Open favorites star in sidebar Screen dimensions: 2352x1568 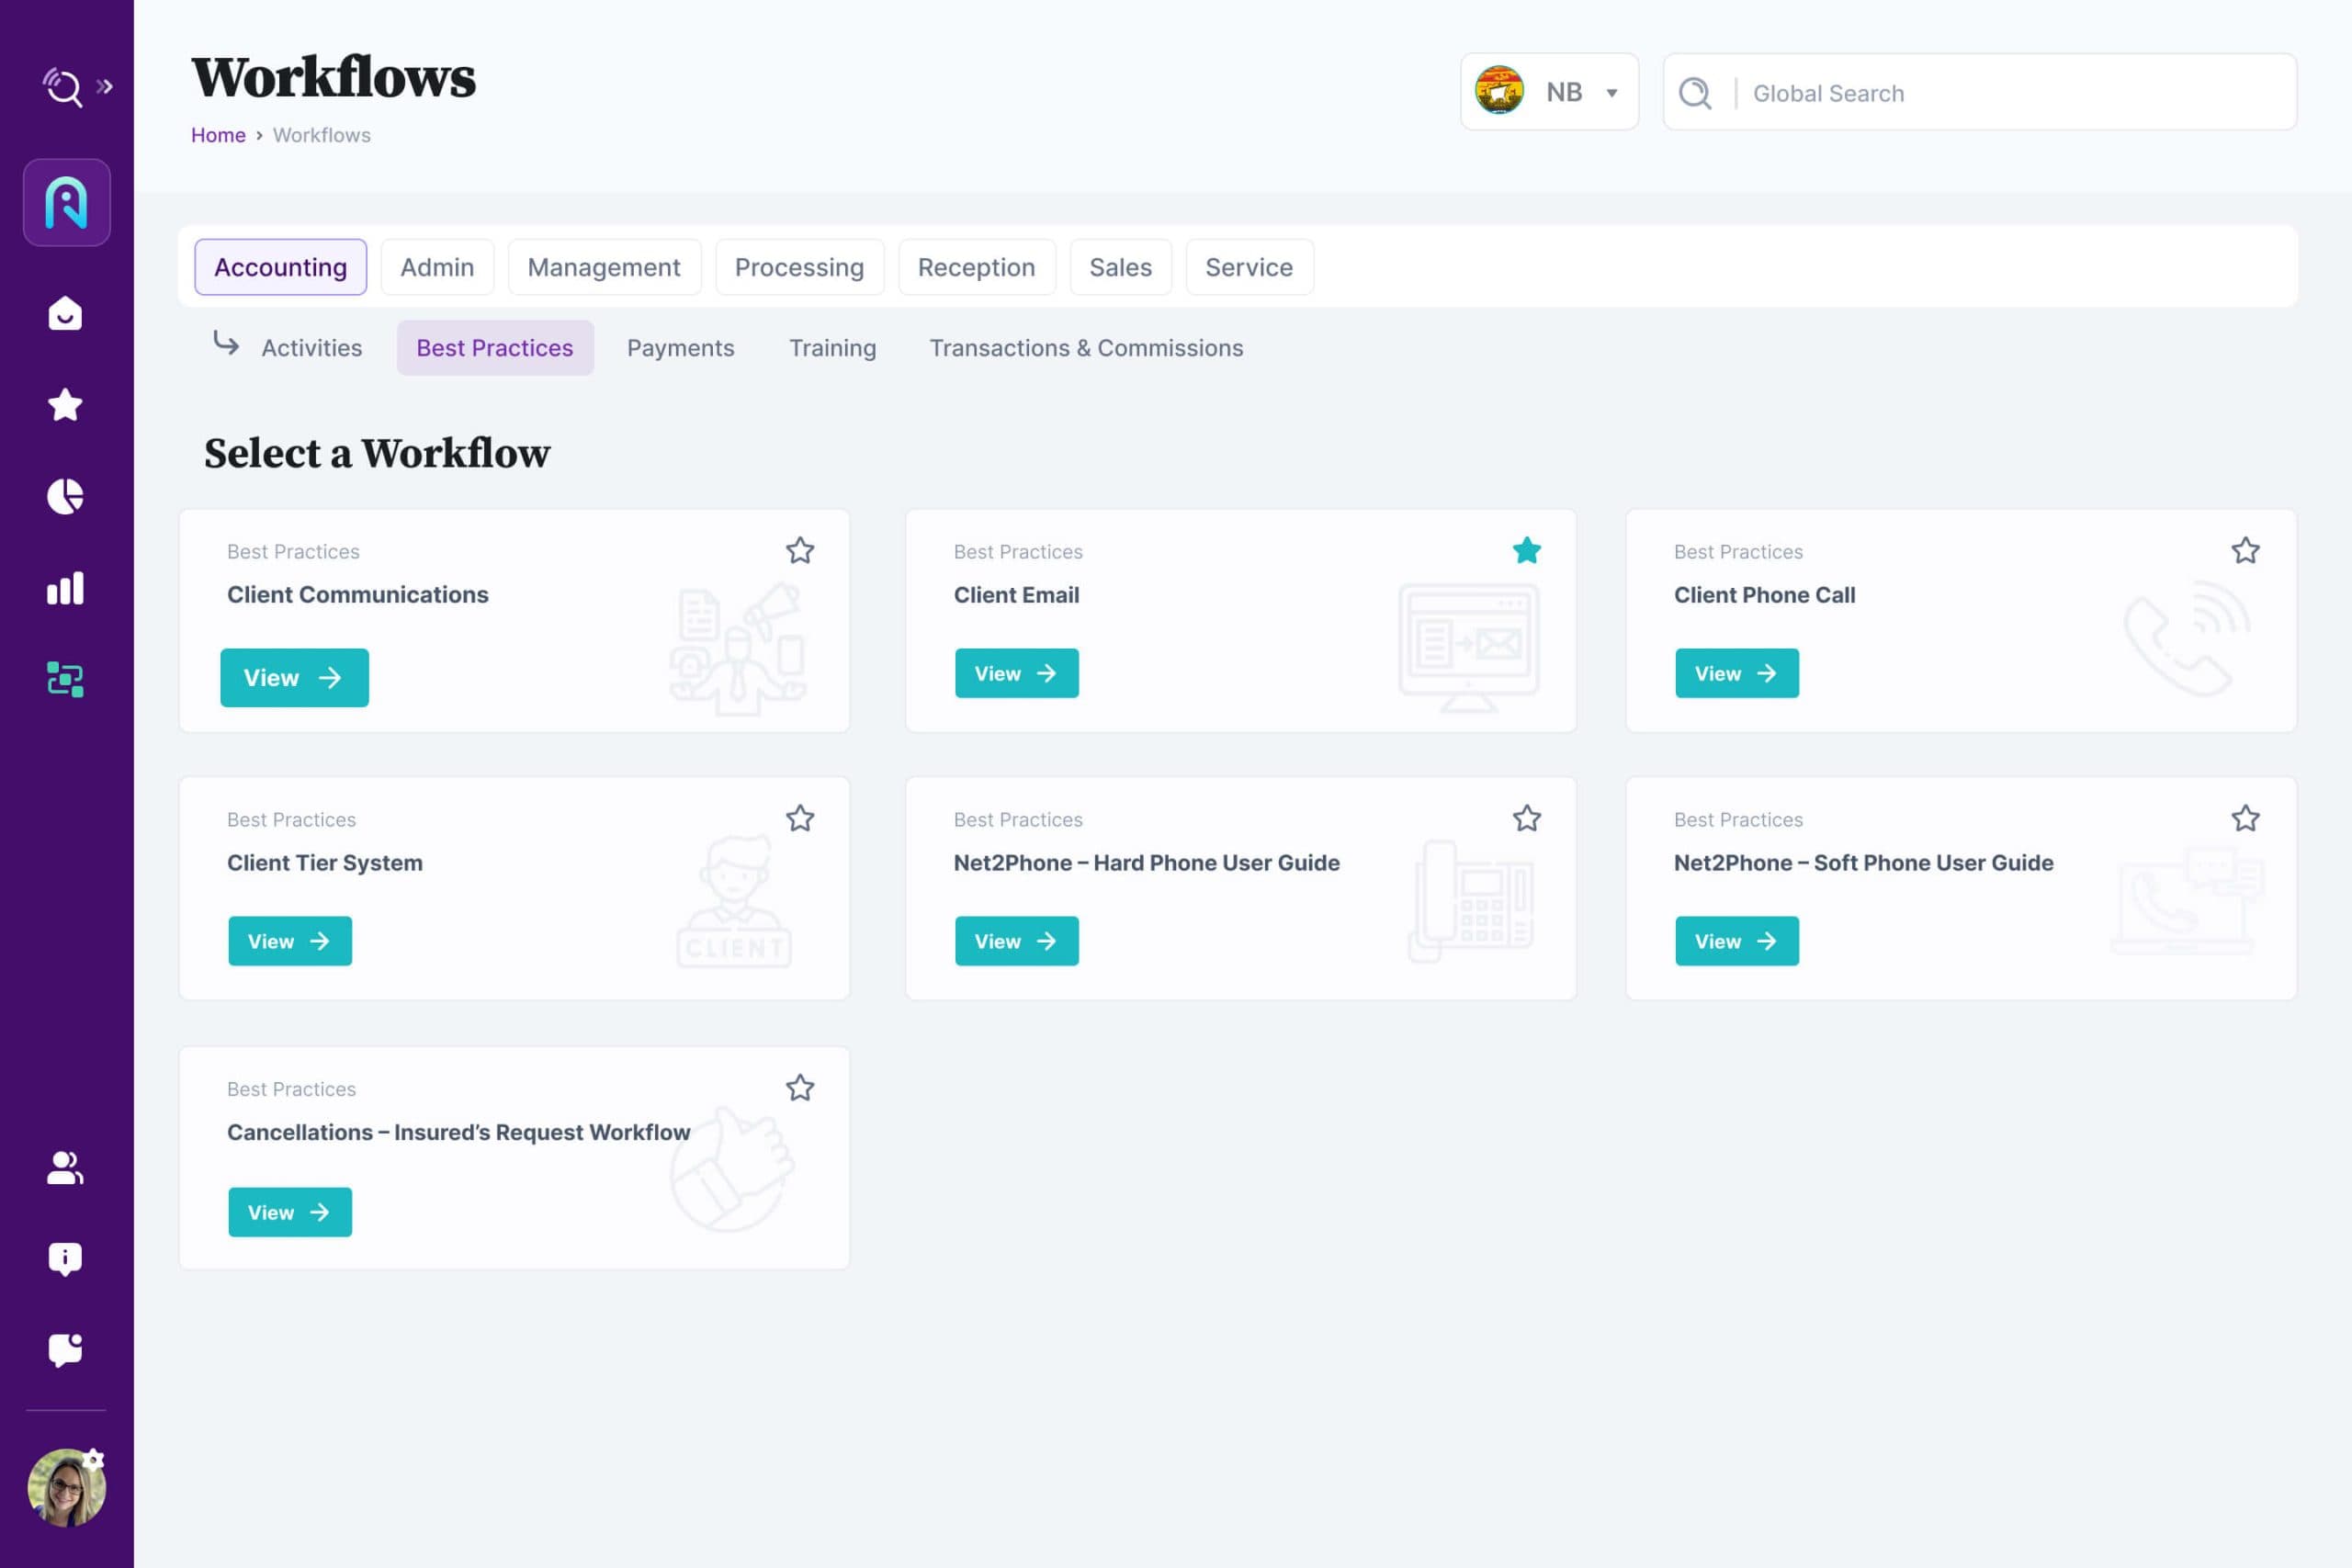click(x=65, y=405)
